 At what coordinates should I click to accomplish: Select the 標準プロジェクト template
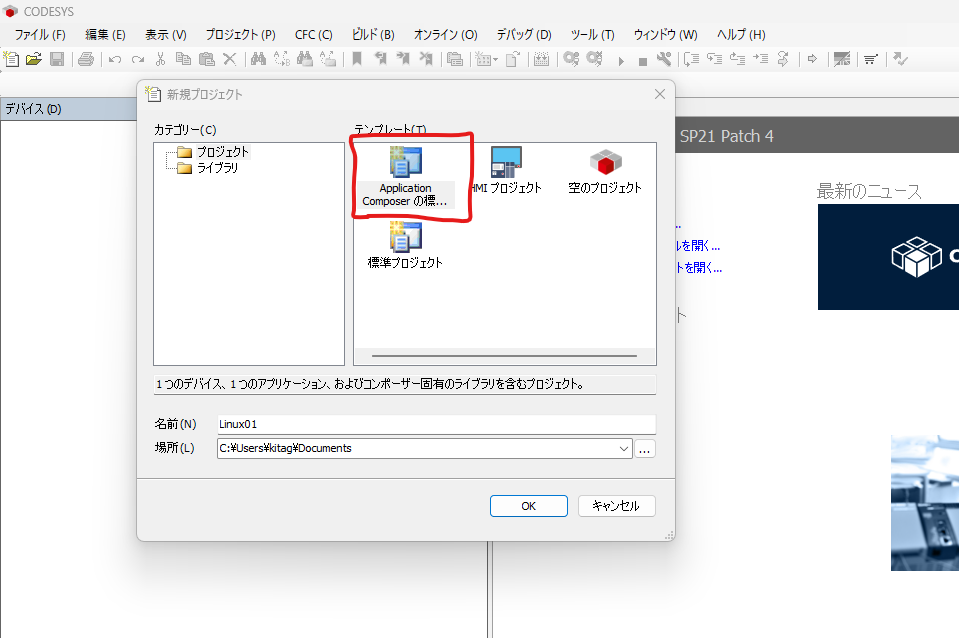tap(405, 245)
